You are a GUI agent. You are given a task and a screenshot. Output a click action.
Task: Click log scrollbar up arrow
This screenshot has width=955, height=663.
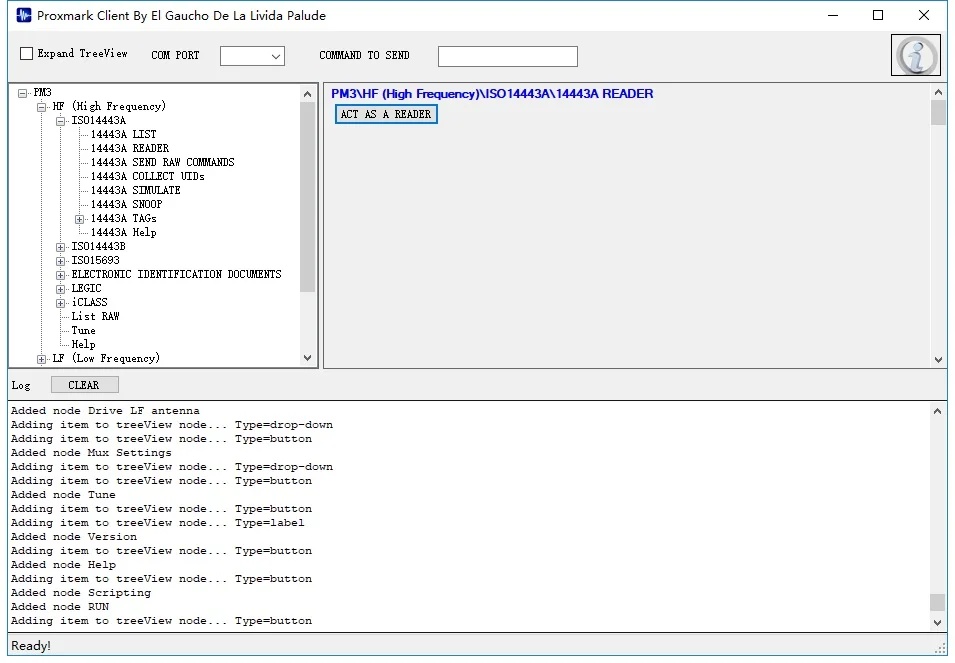point(937,411)
